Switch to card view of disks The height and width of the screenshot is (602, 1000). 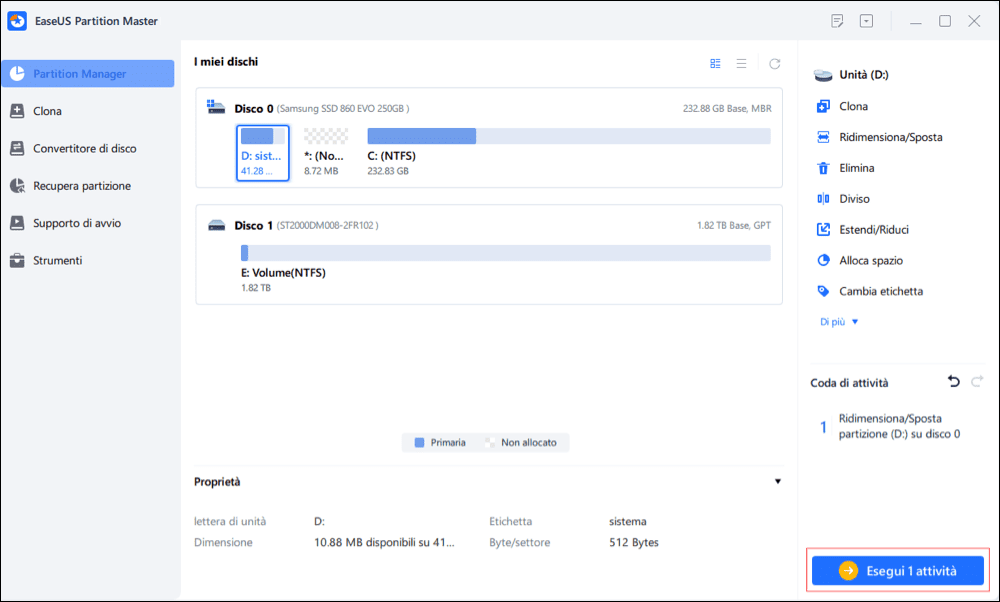[x=716, y=64]
